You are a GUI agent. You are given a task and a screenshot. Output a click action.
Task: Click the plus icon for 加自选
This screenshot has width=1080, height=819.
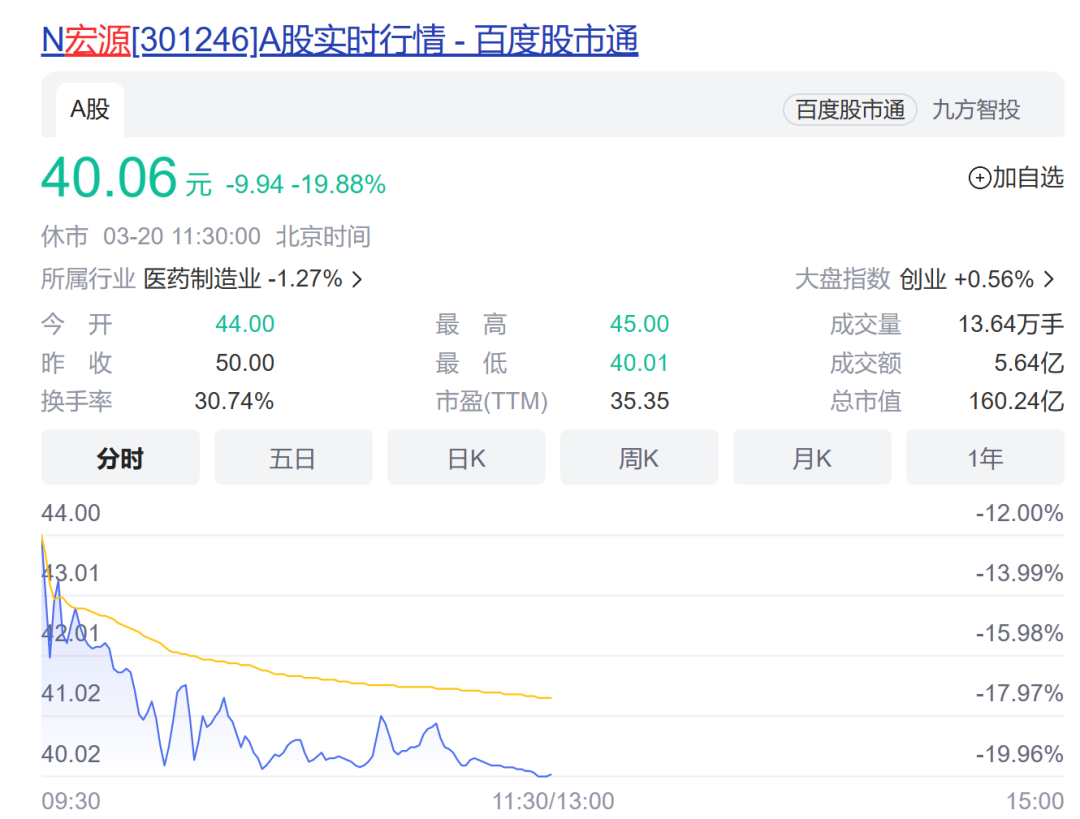tap(979, 178)
